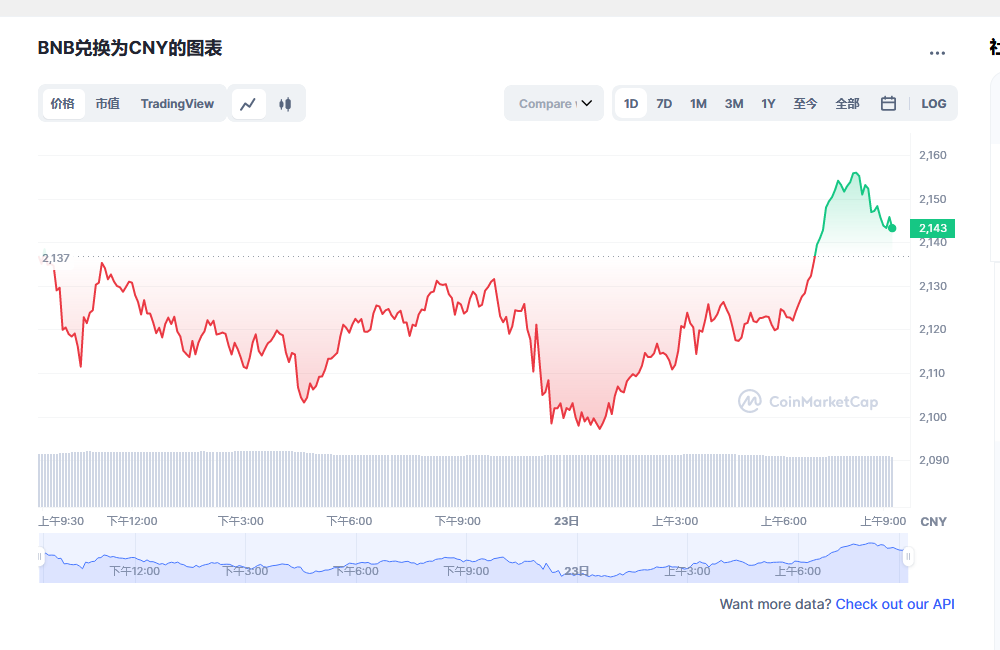This screenshot has height=650, width=1000.
Task: Open the three-dot more options menu
Action: pos(937,53)
